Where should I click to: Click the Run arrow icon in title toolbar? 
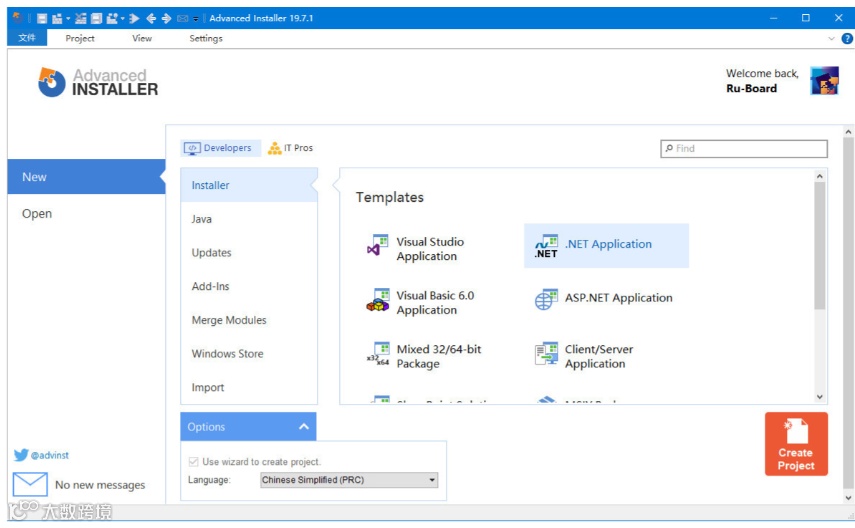(134, 19)
